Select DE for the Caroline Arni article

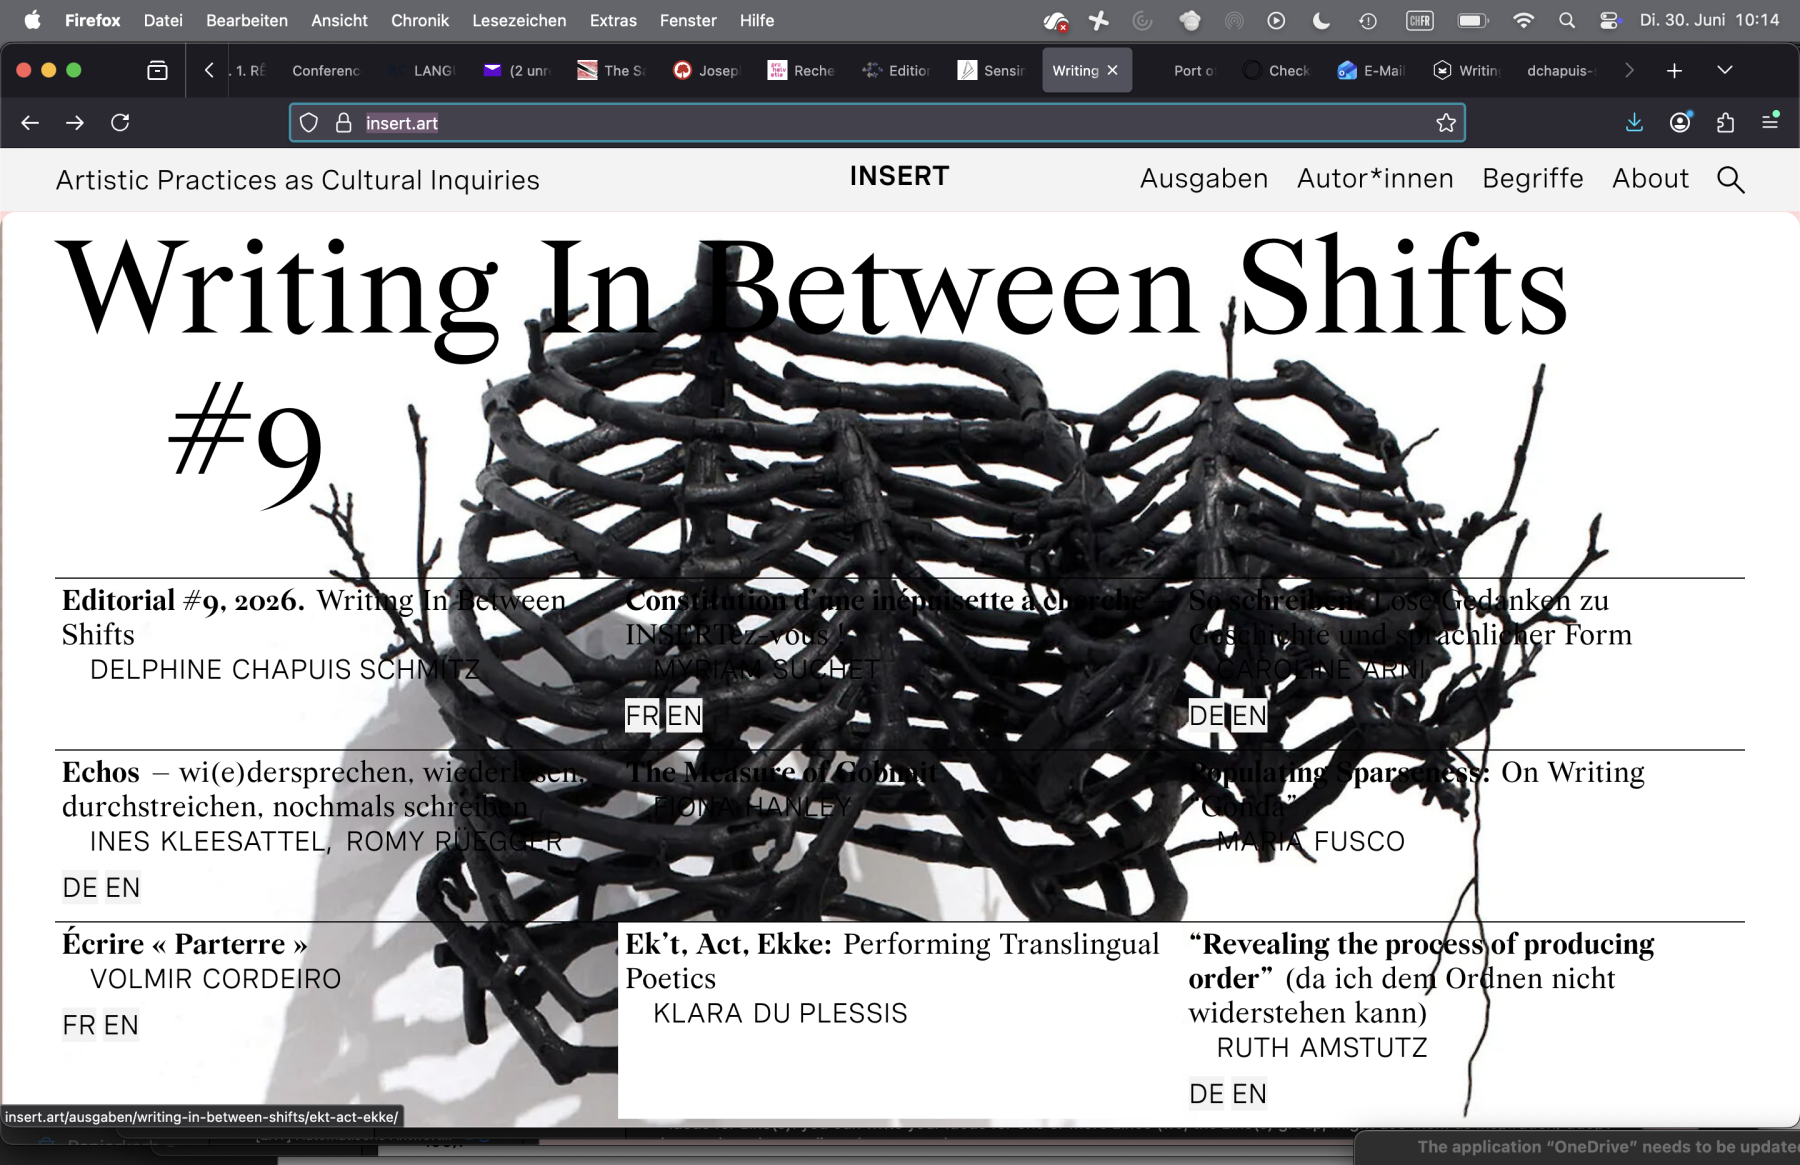[1206, 716]
